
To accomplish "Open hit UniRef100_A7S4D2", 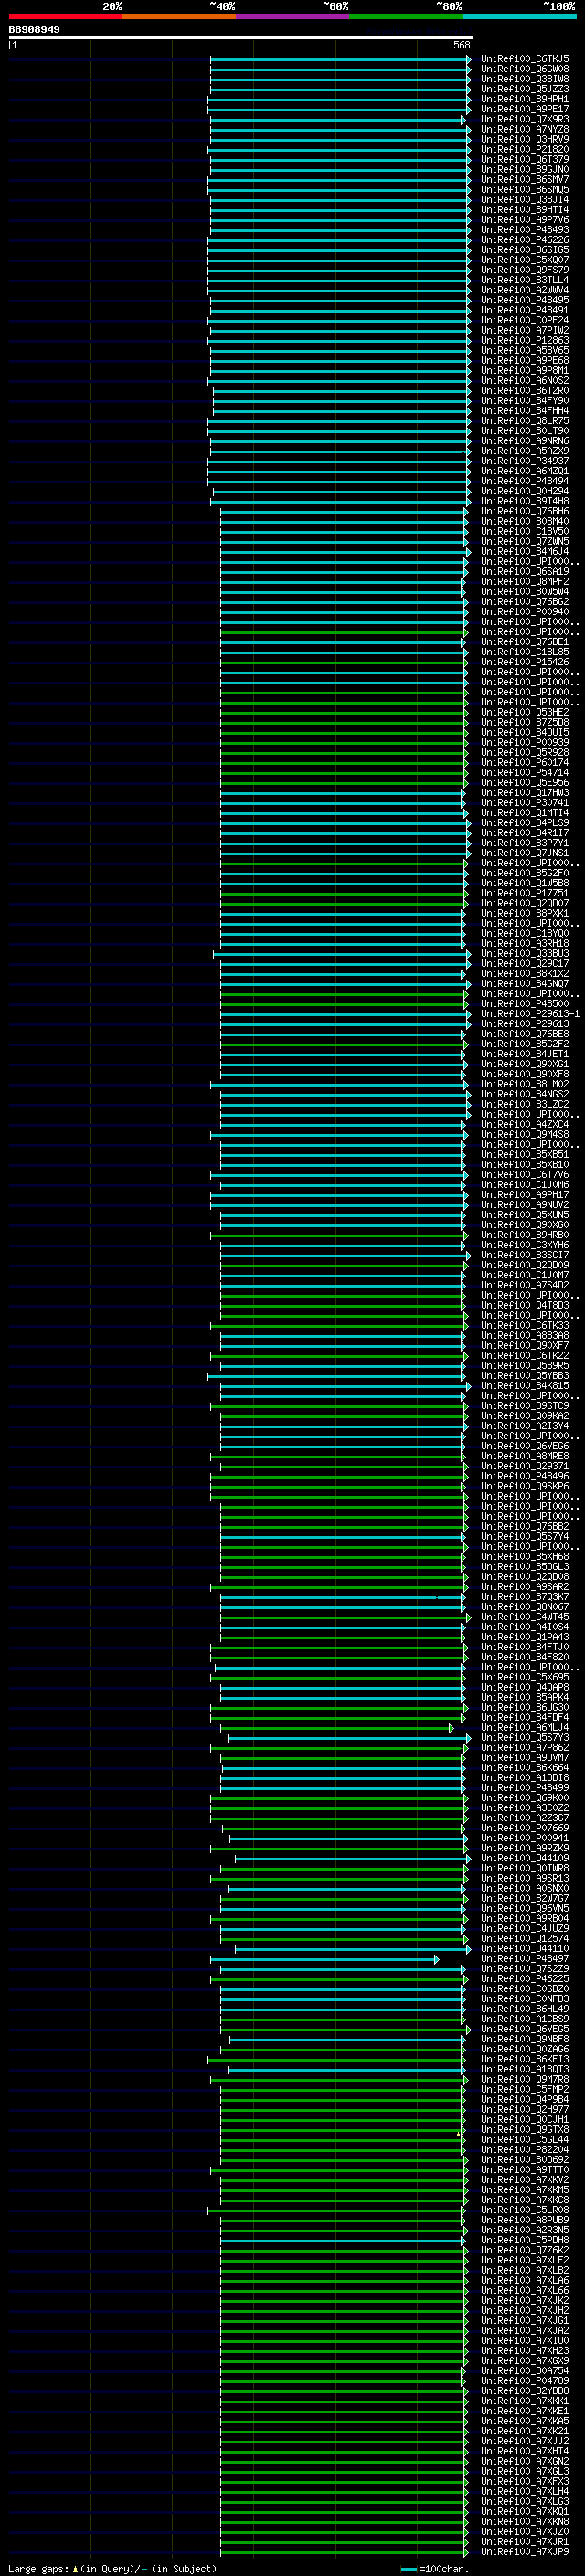I will [524, 1285].
